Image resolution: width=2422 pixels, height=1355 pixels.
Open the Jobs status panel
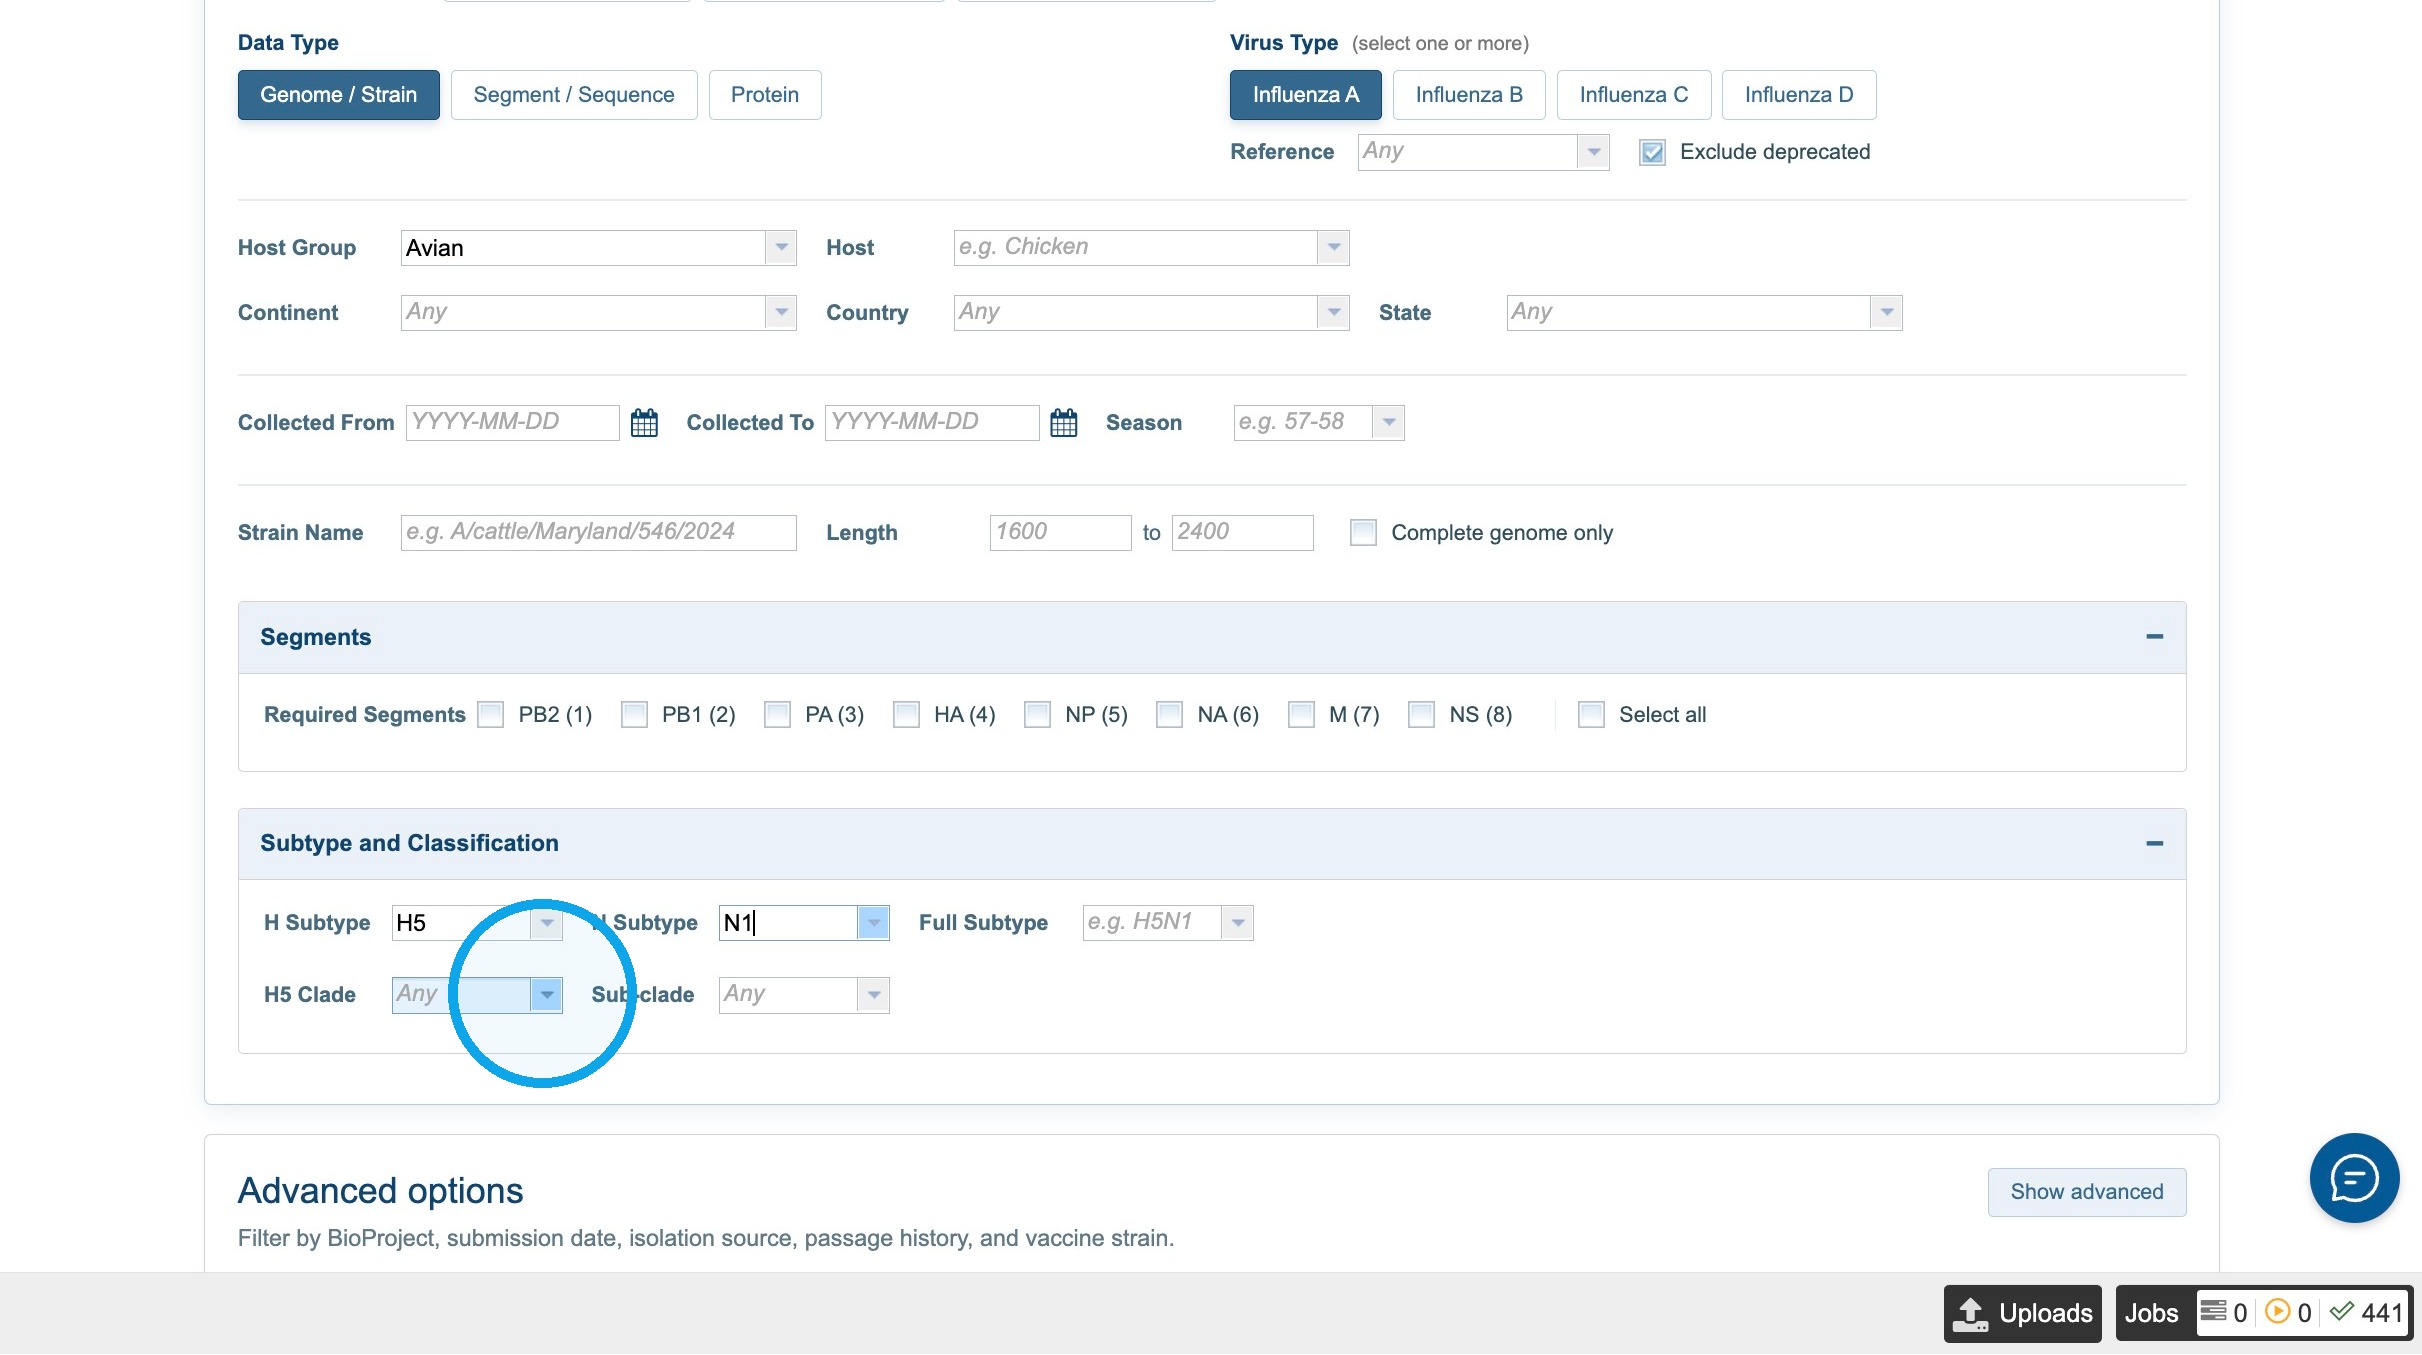point(2151,1313)
